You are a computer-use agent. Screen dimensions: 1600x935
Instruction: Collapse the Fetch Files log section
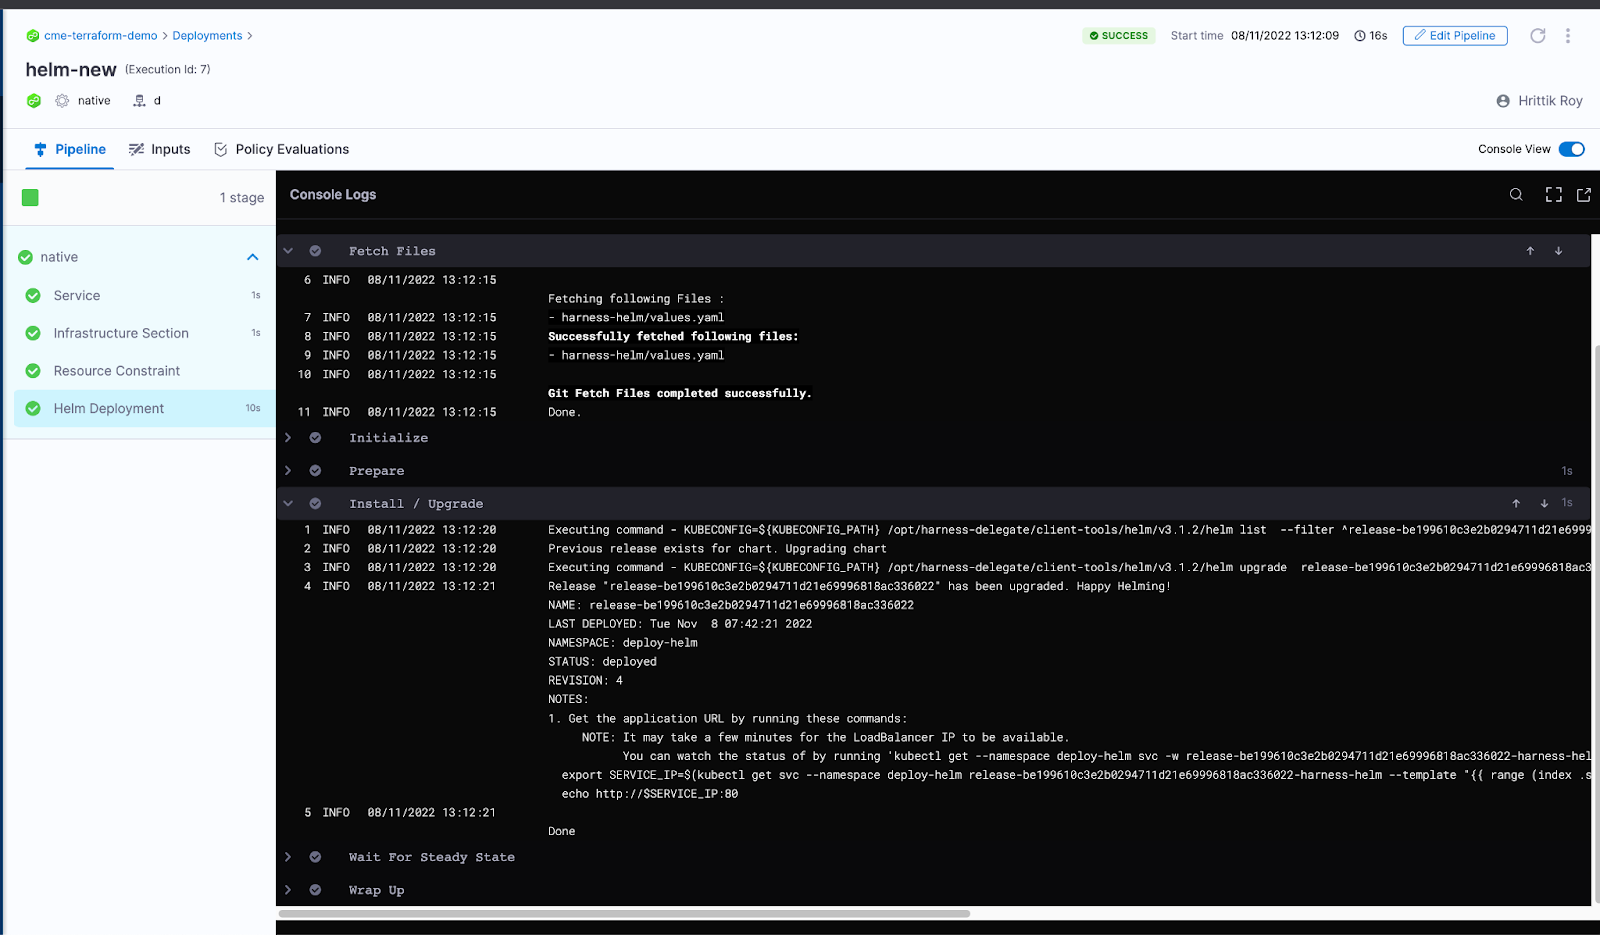[x=288, y=251]
